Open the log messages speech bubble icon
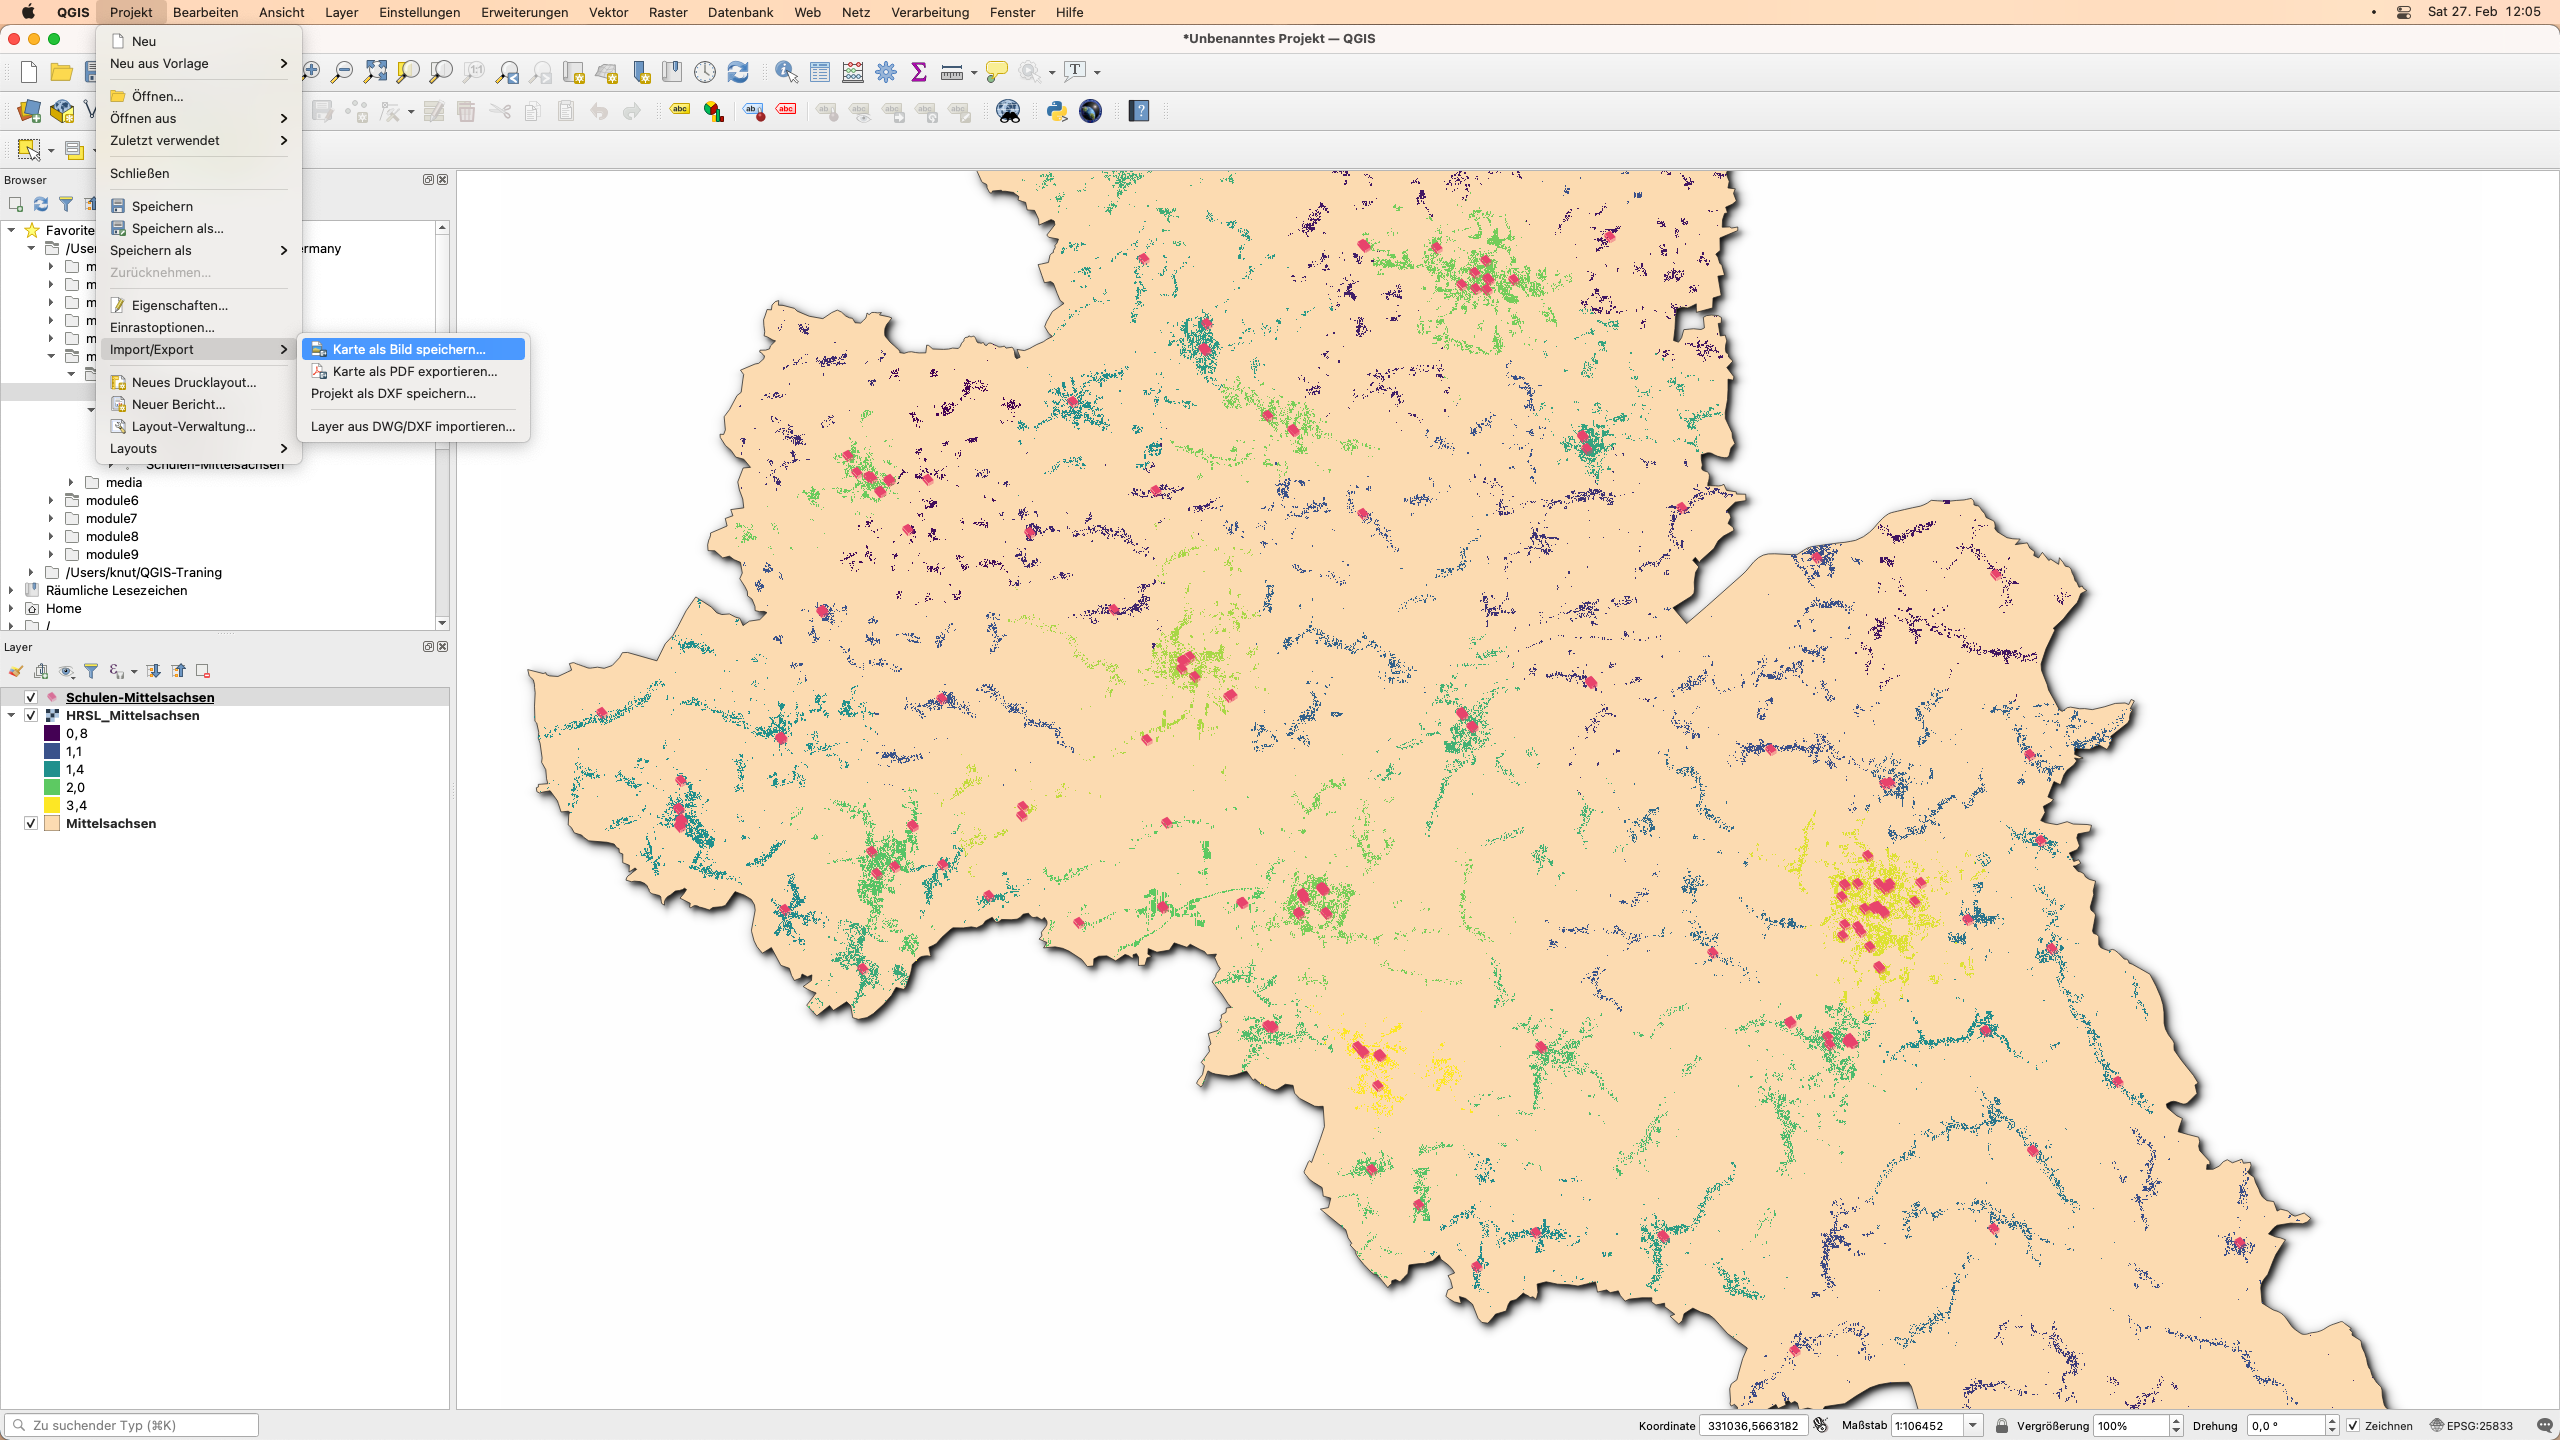The height and width of the screenshot is (1440, 2560). click(x=2545, y=1425)
